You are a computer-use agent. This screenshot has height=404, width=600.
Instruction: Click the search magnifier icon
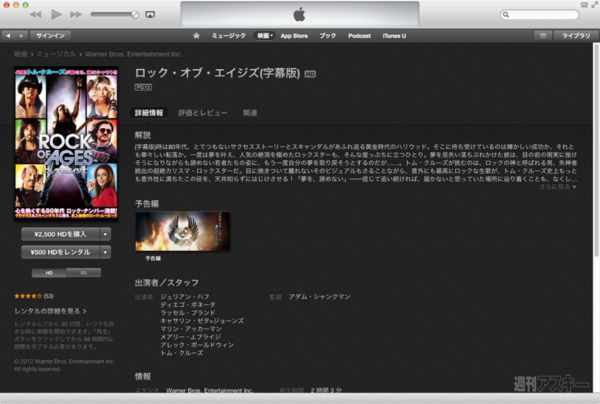click(506, 15)
